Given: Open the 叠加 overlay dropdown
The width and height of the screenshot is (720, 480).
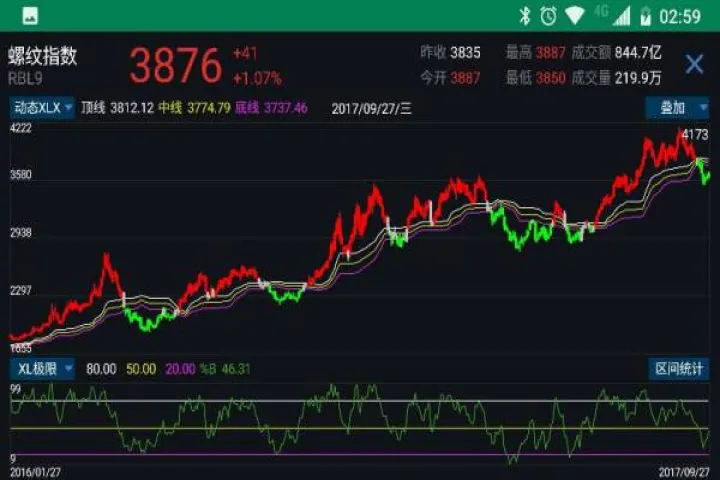Looking at the screenshot, I should coord(677,108).
